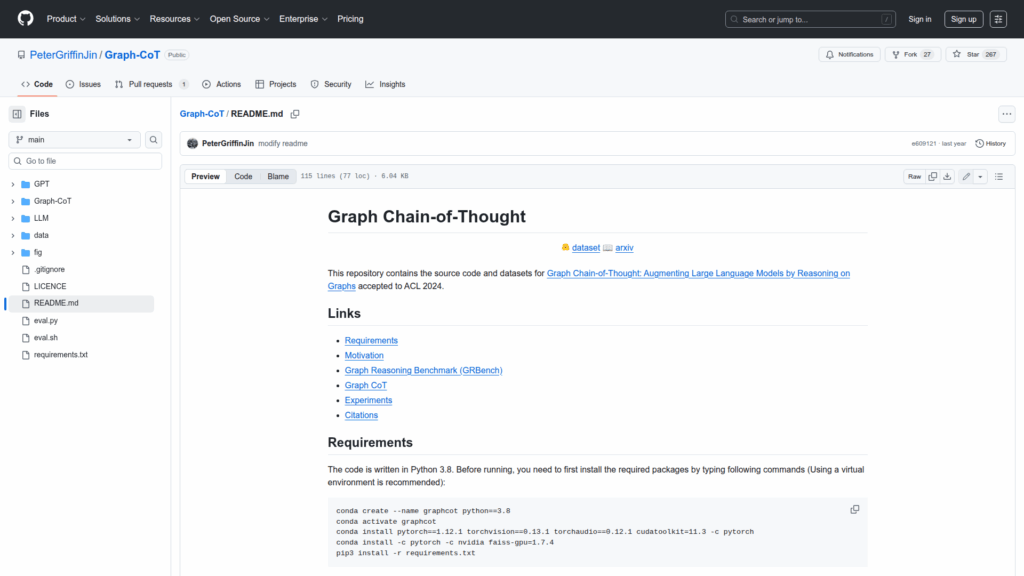Star the Graph-CoT repository
Viewport: 1024px width, 576px height.
click(966, 55)
